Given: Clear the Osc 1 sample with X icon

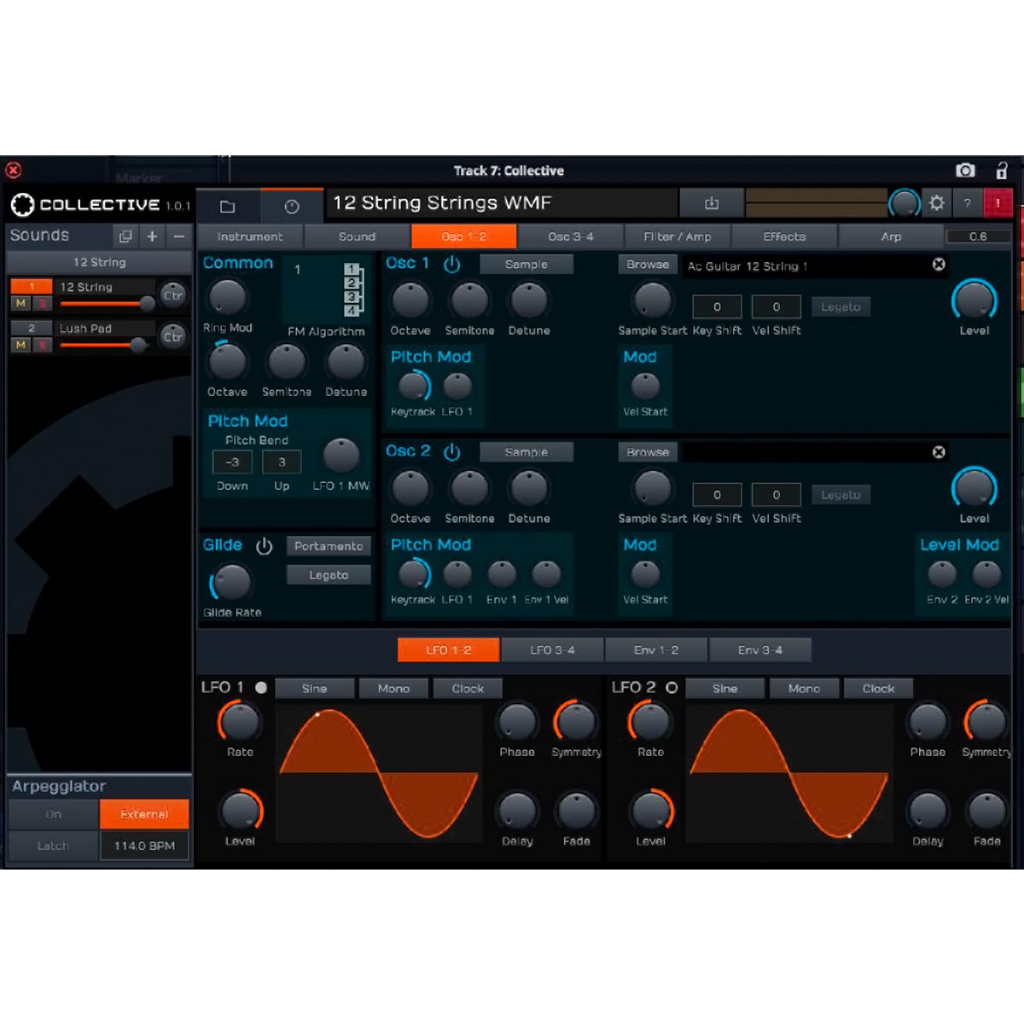Looking at the screenshot, I should 938,264.
